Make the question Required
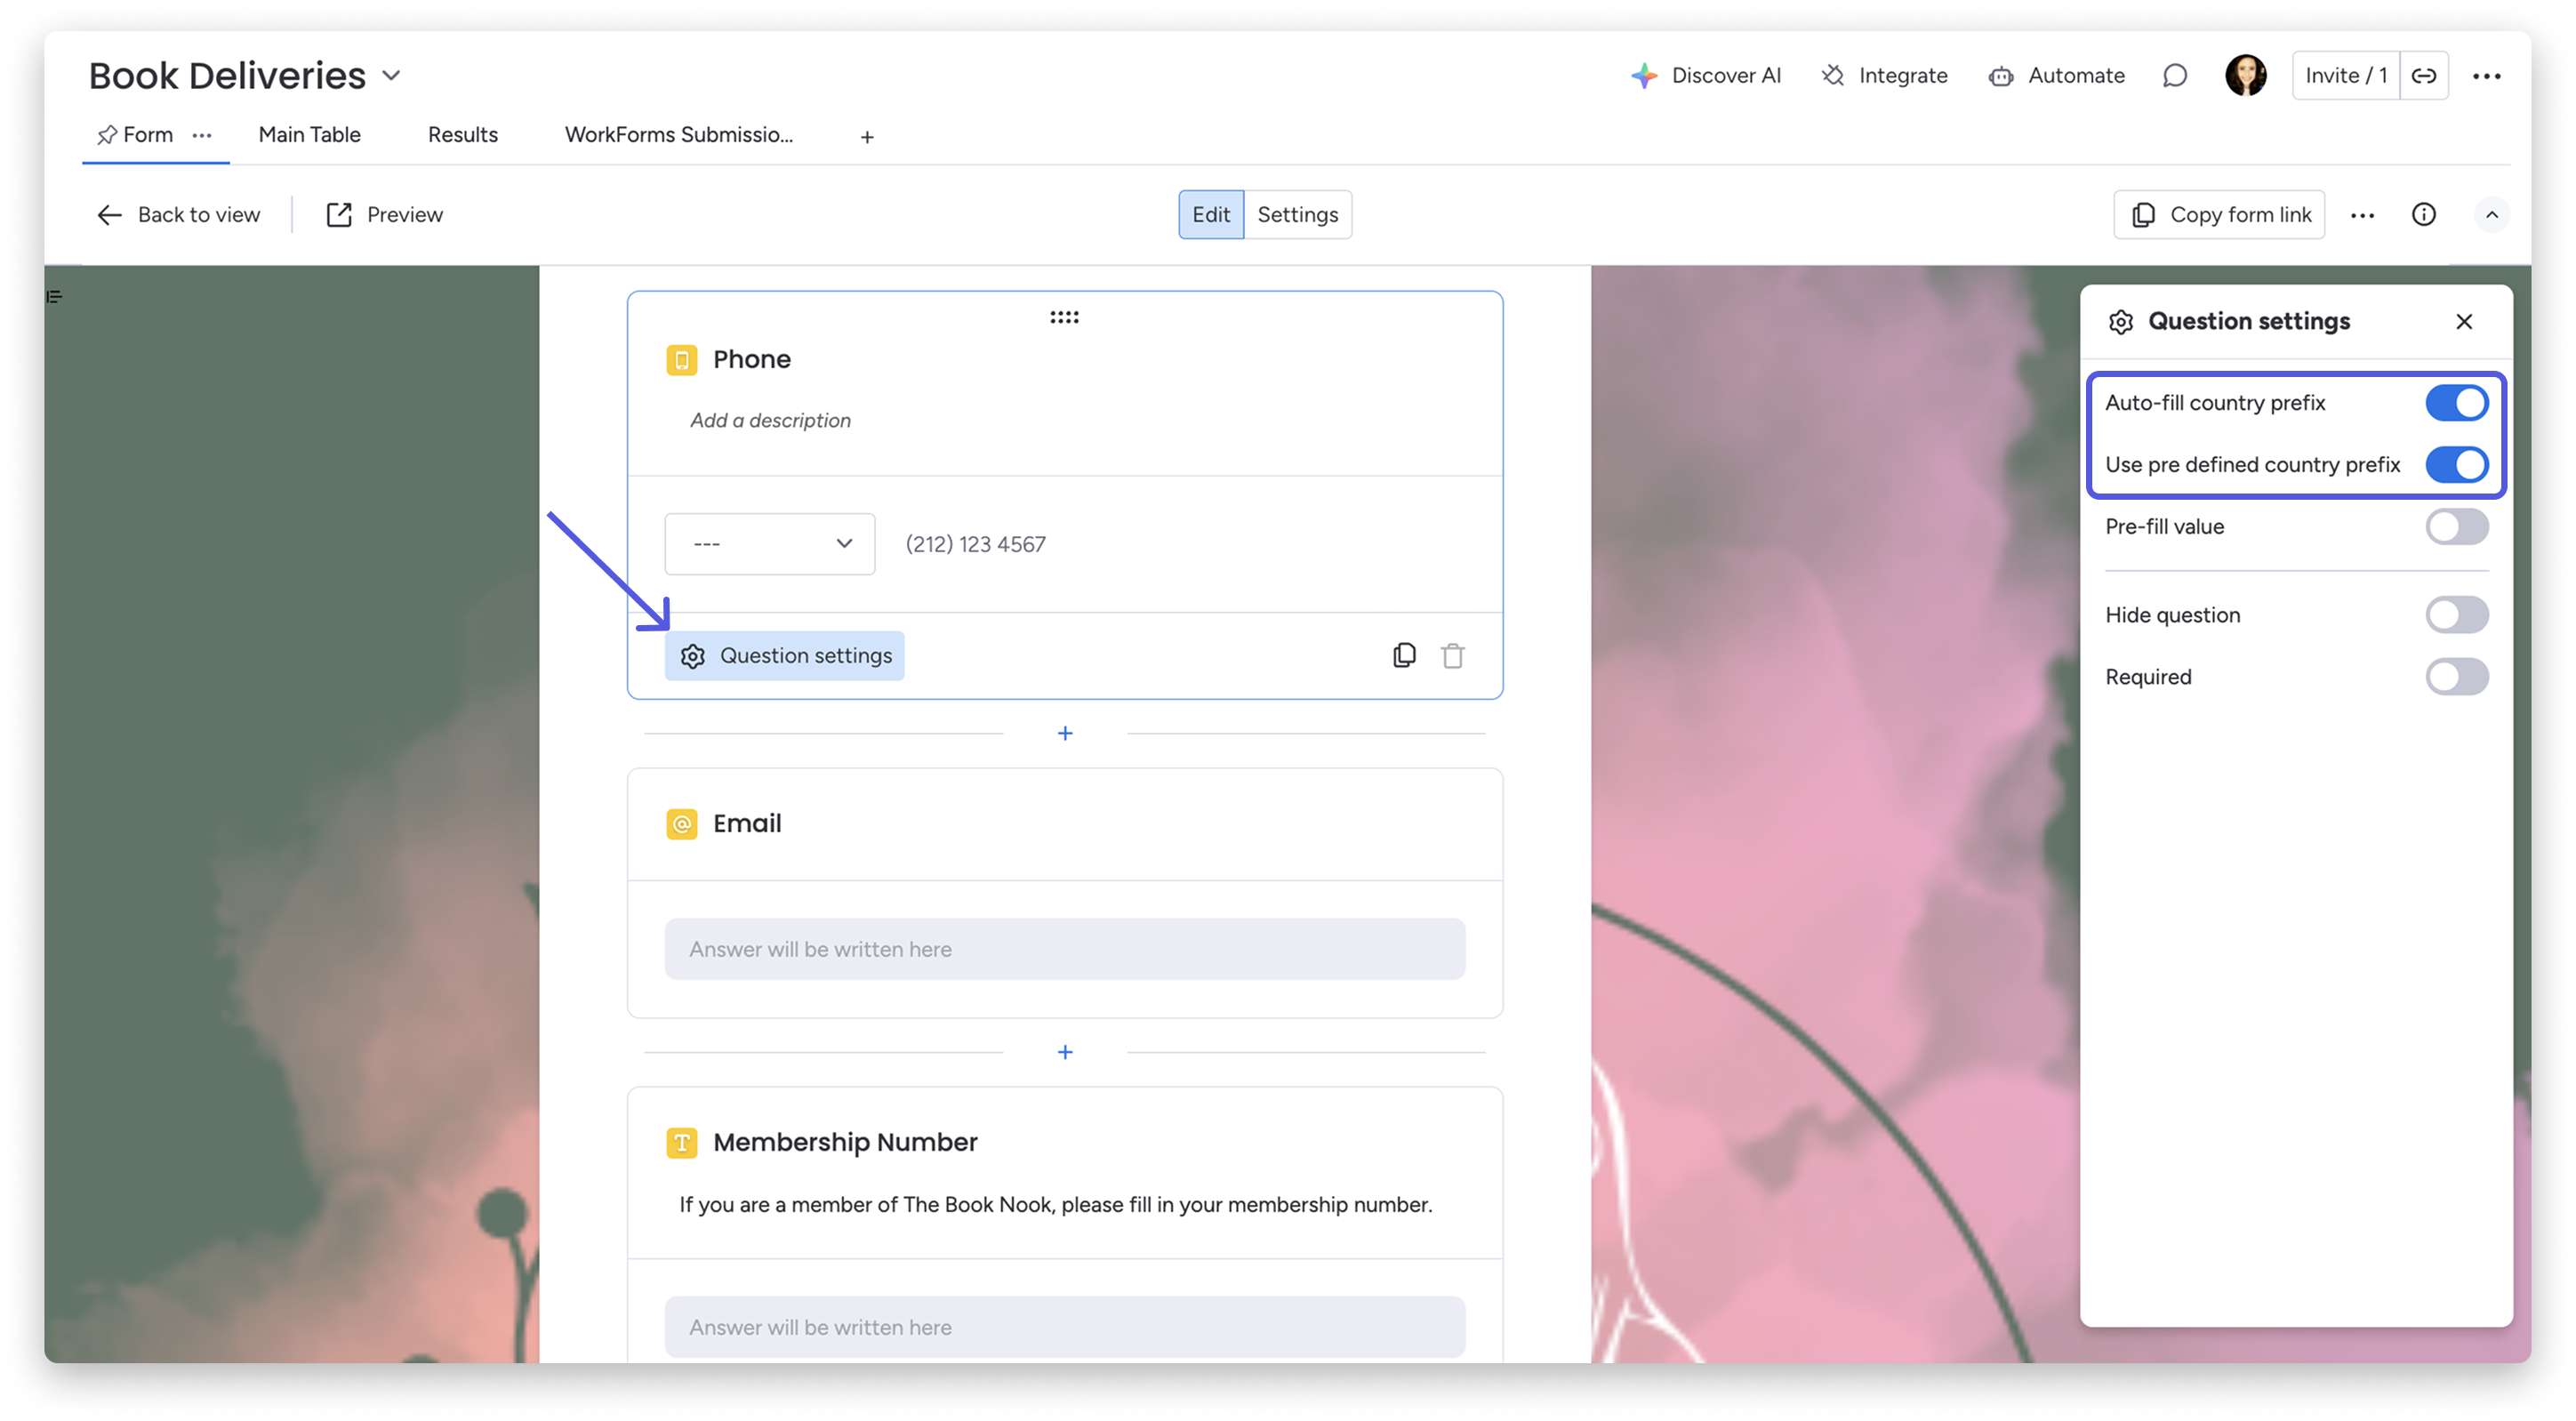Image resolution: width=2576 pixels, height=1421 pixels. pos(2456,677)
